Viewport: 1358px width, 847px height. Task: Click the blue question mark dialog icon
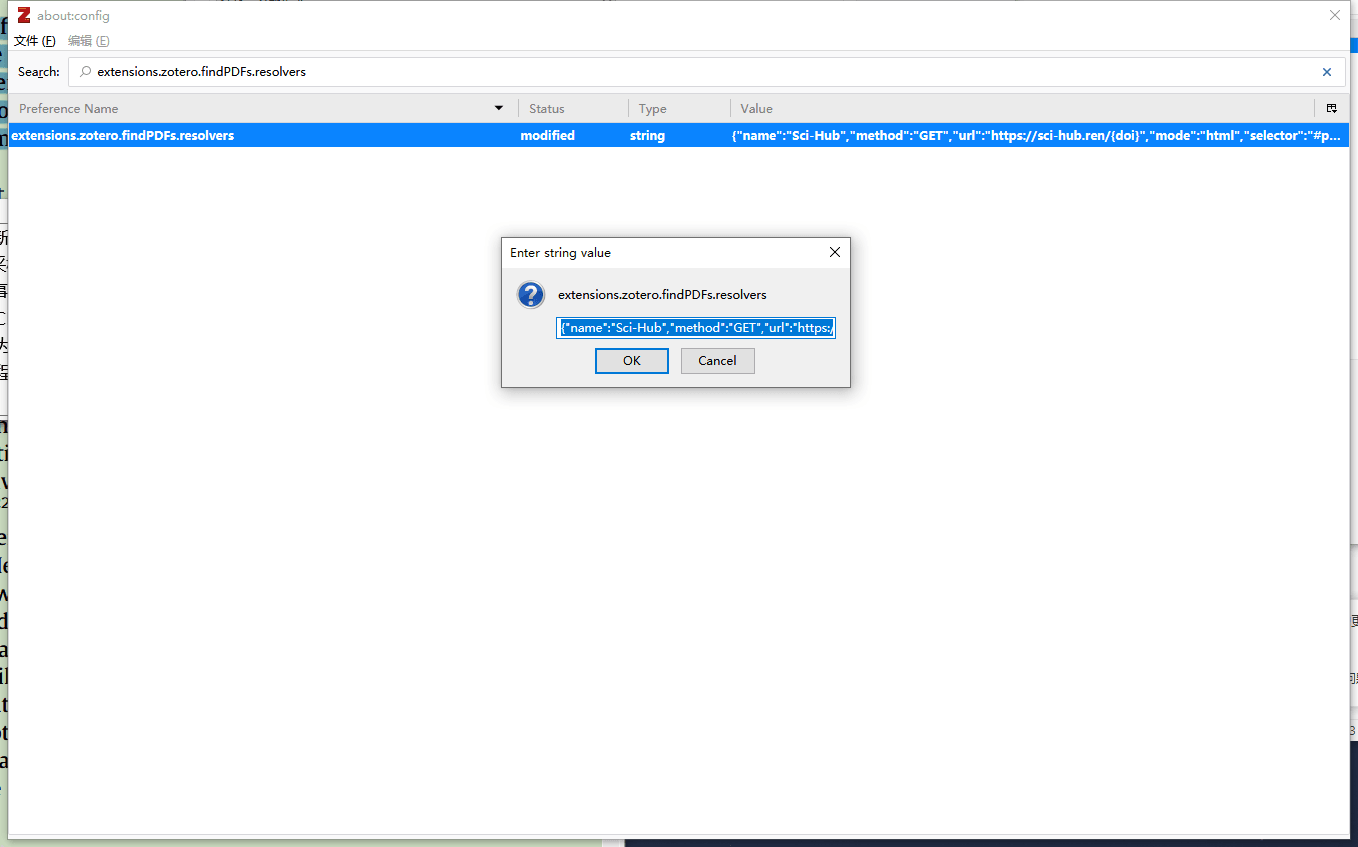tap(531, 295)
